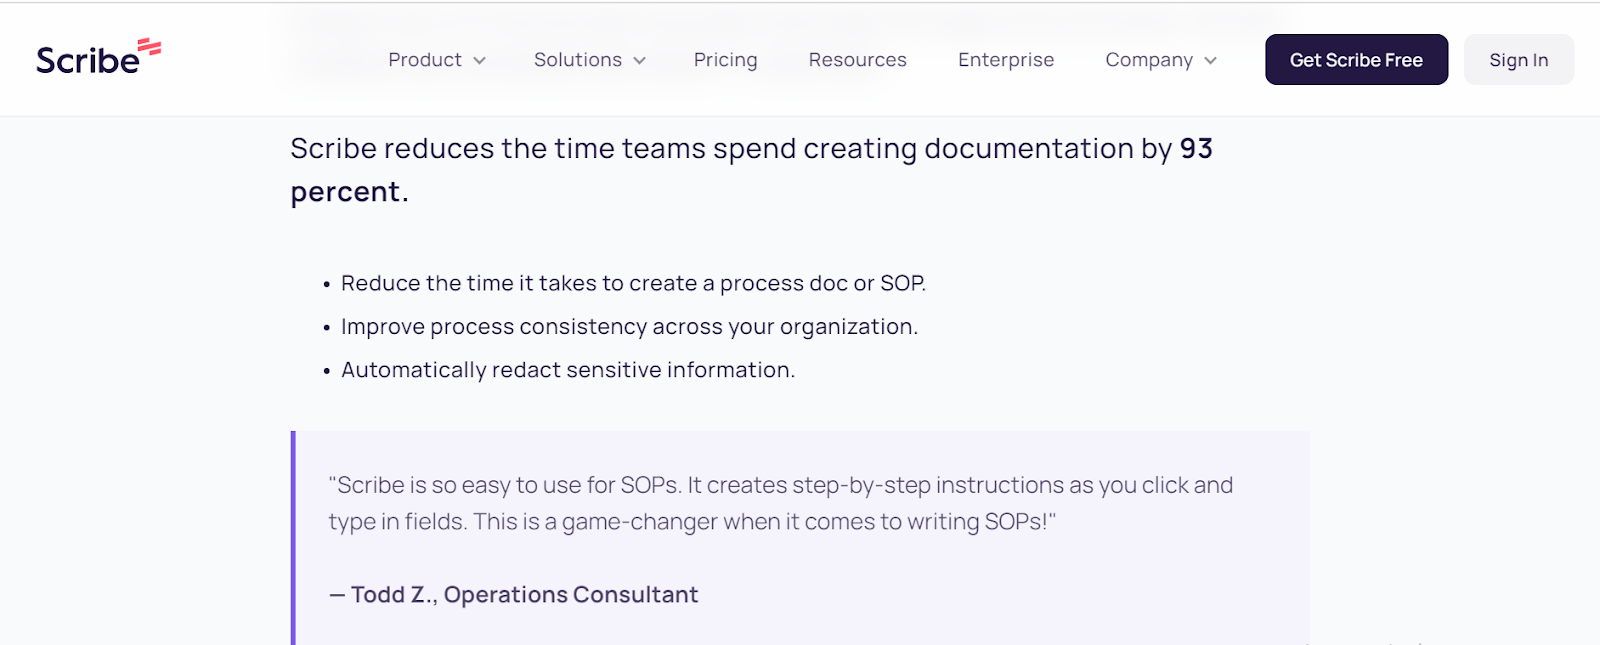
Task: Expand the Company dropdown chevron
Action: click(1210, 61)
